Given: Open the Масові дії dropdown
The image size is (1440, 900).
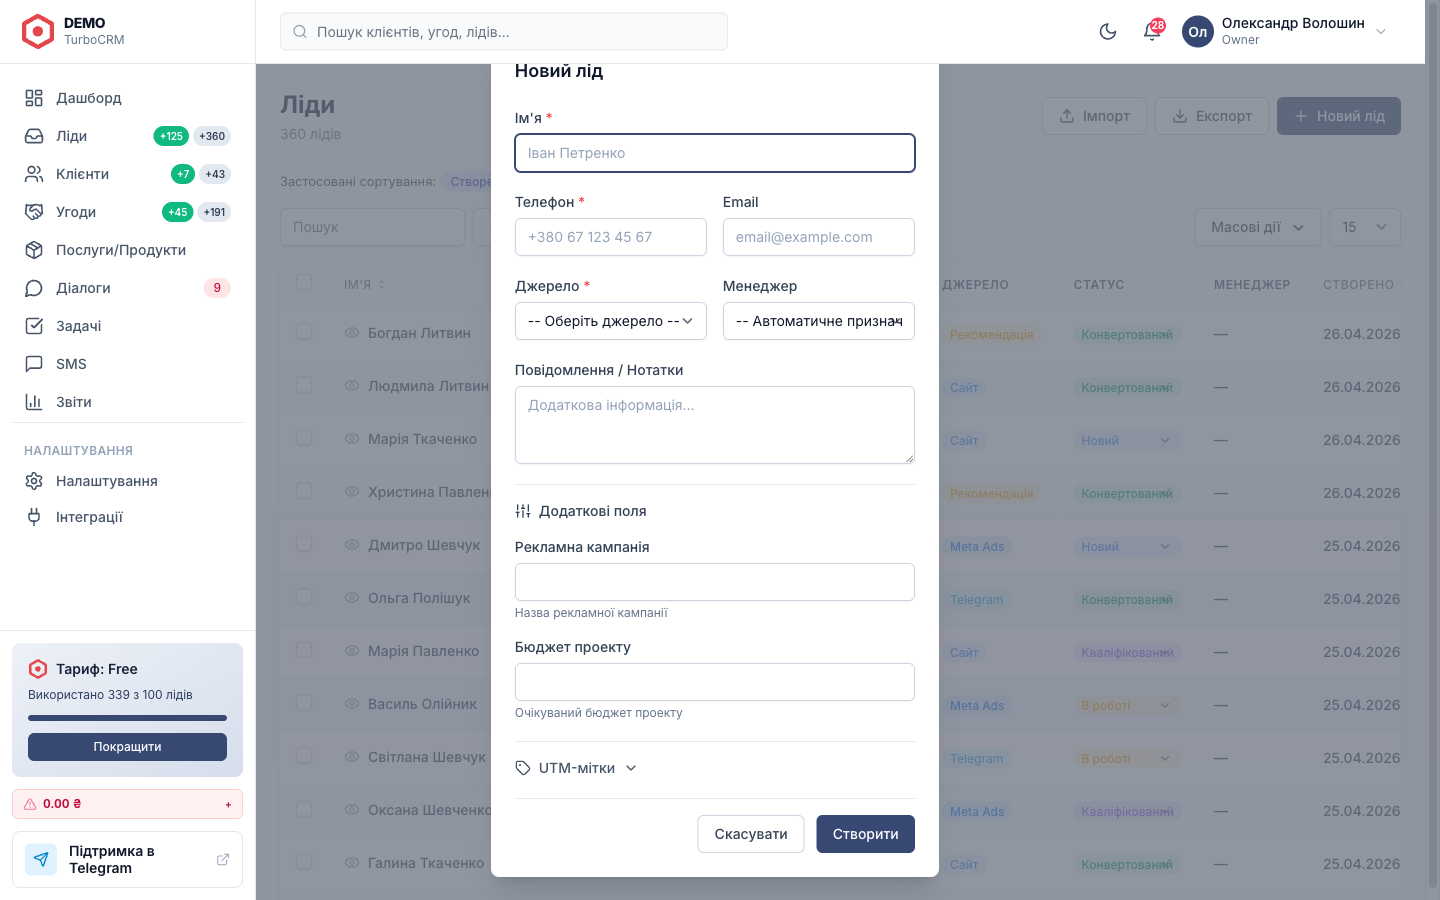Looking at the screenshot, I should coord(1258,227).
